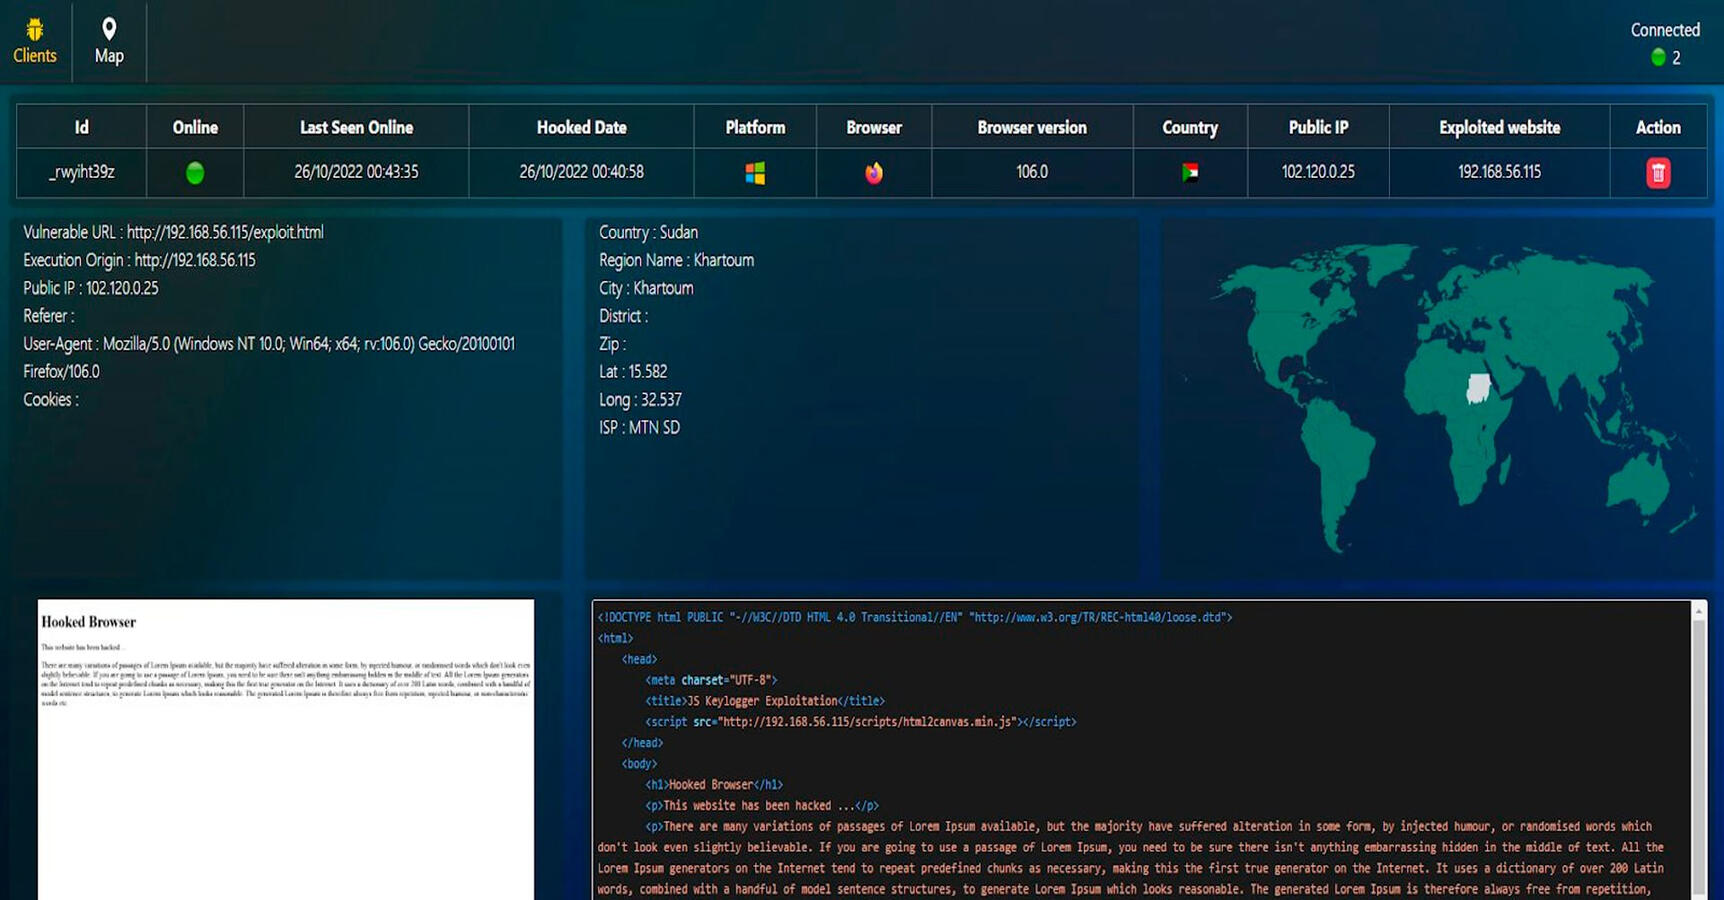The image size is (1724, 900).
Task: Click ISP : MTN SD detail
Action: pyautogui.click(x=639, y=428)
